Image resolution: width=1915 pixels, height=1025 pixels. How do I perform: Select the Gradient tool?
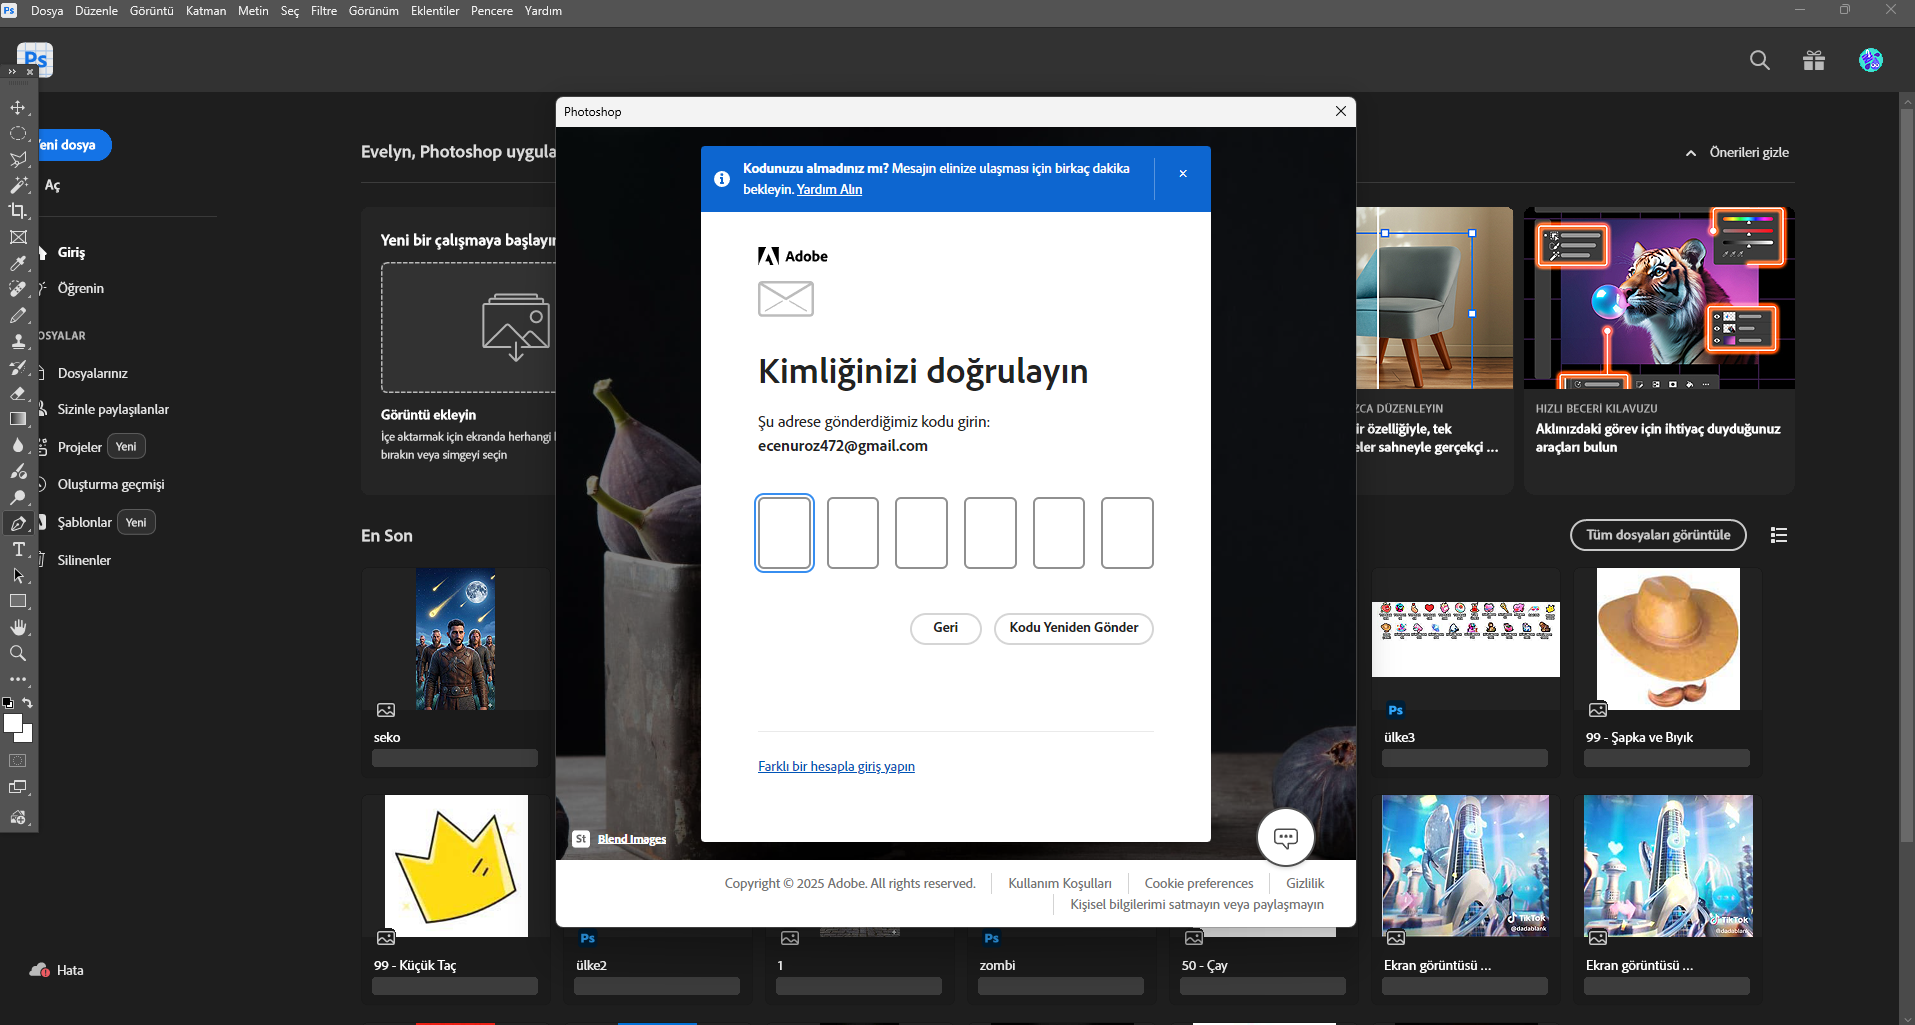pos(18,419)
